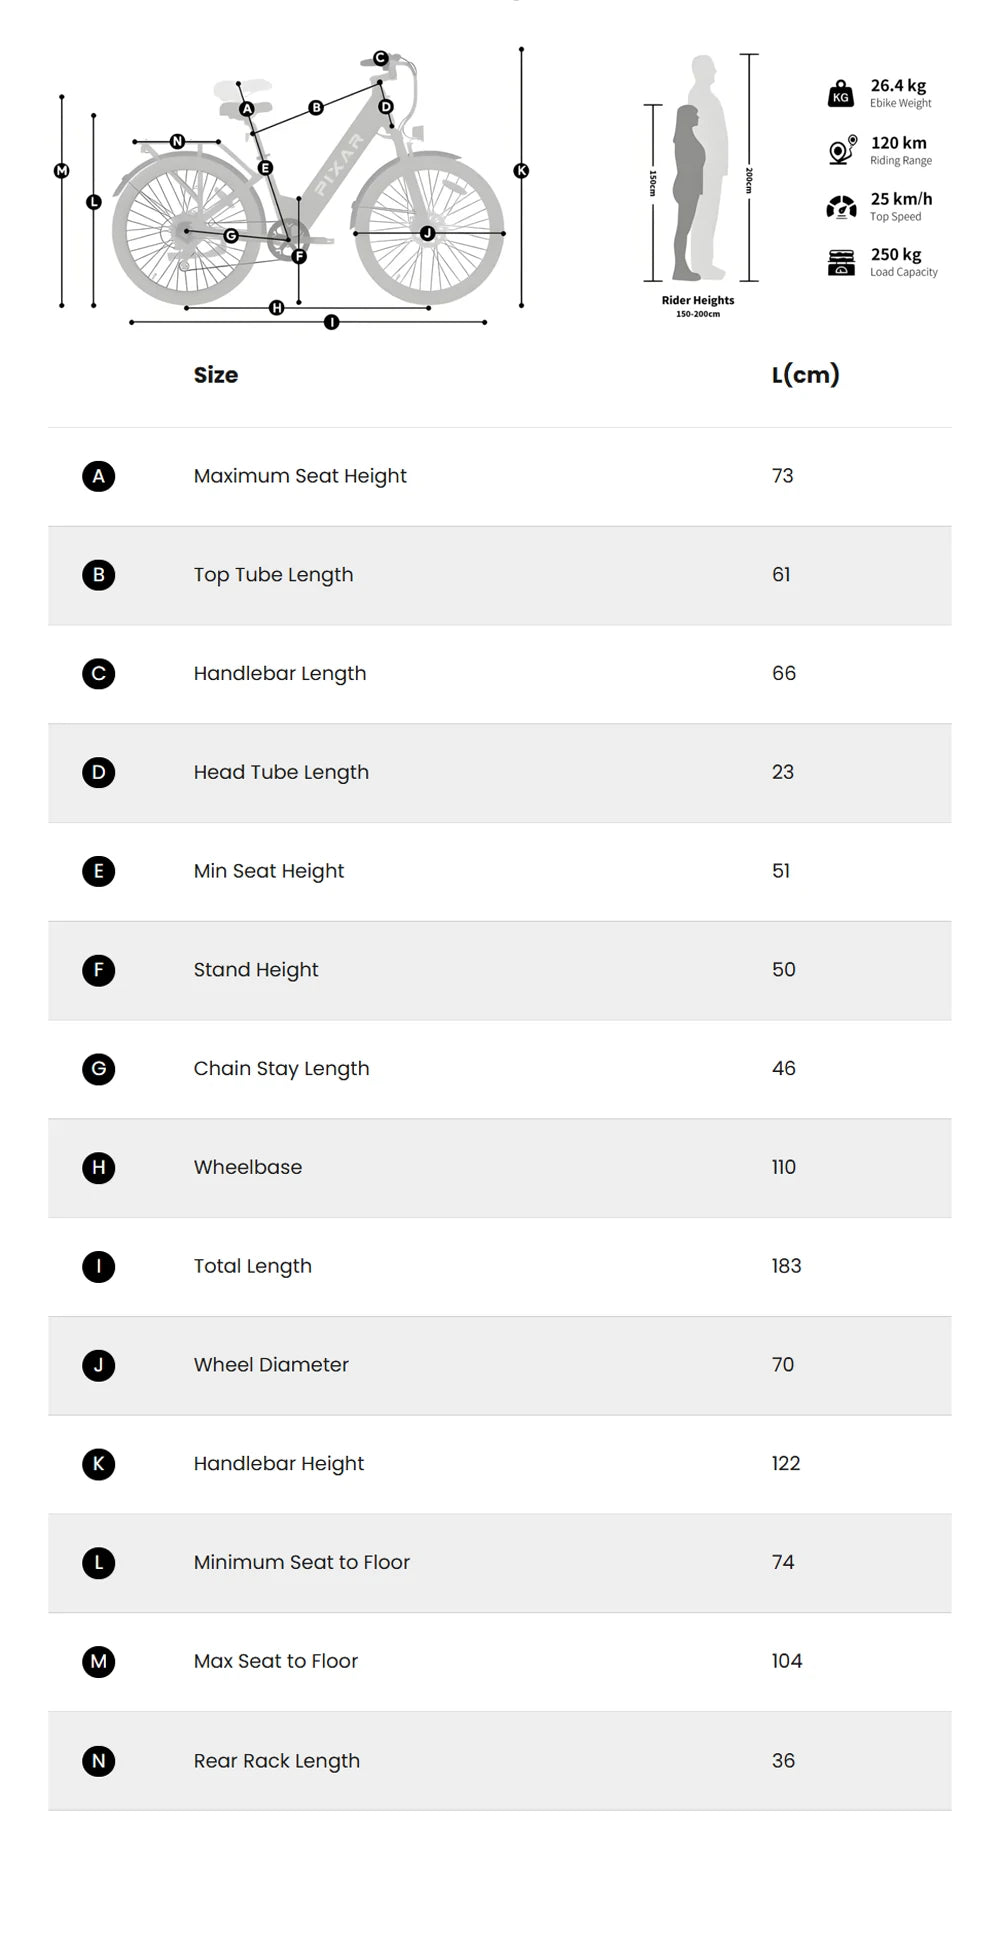
Task: Click the Rider Heights silhouette figure
Action: [700, 170]
